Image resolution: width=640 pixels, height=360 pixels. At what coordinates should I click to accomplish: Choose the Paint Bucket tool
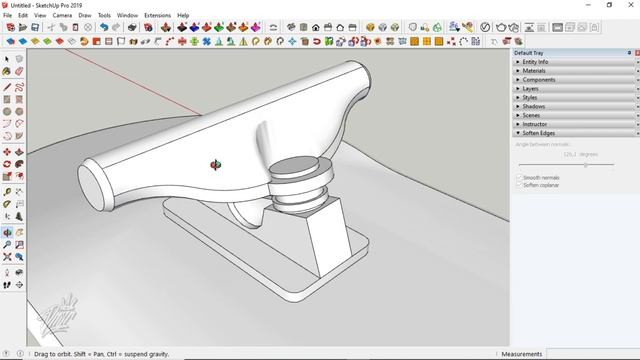pyautogui.click(x=7, y=72)
